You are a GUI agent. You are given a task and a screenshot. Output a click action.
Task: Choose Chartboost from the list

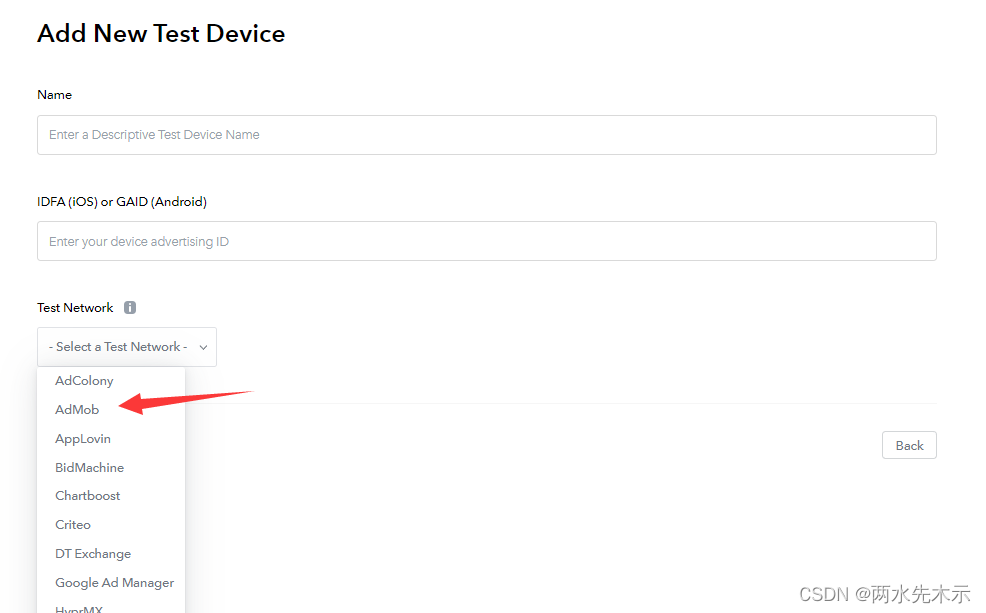(87, 495)
